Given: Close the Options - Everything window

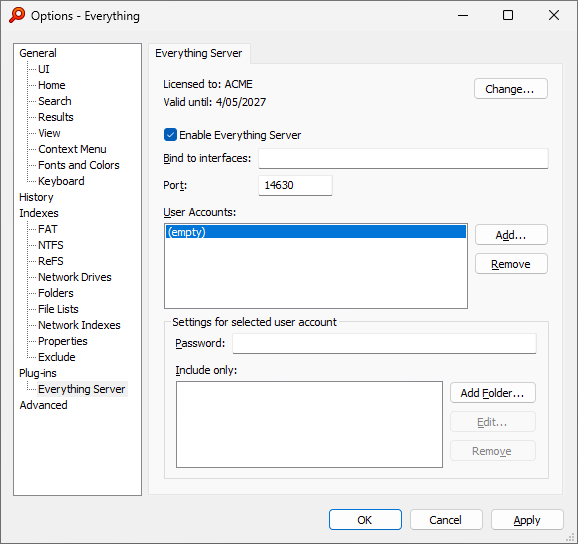Looking at the screenshot, I should [x=554, y=15].
